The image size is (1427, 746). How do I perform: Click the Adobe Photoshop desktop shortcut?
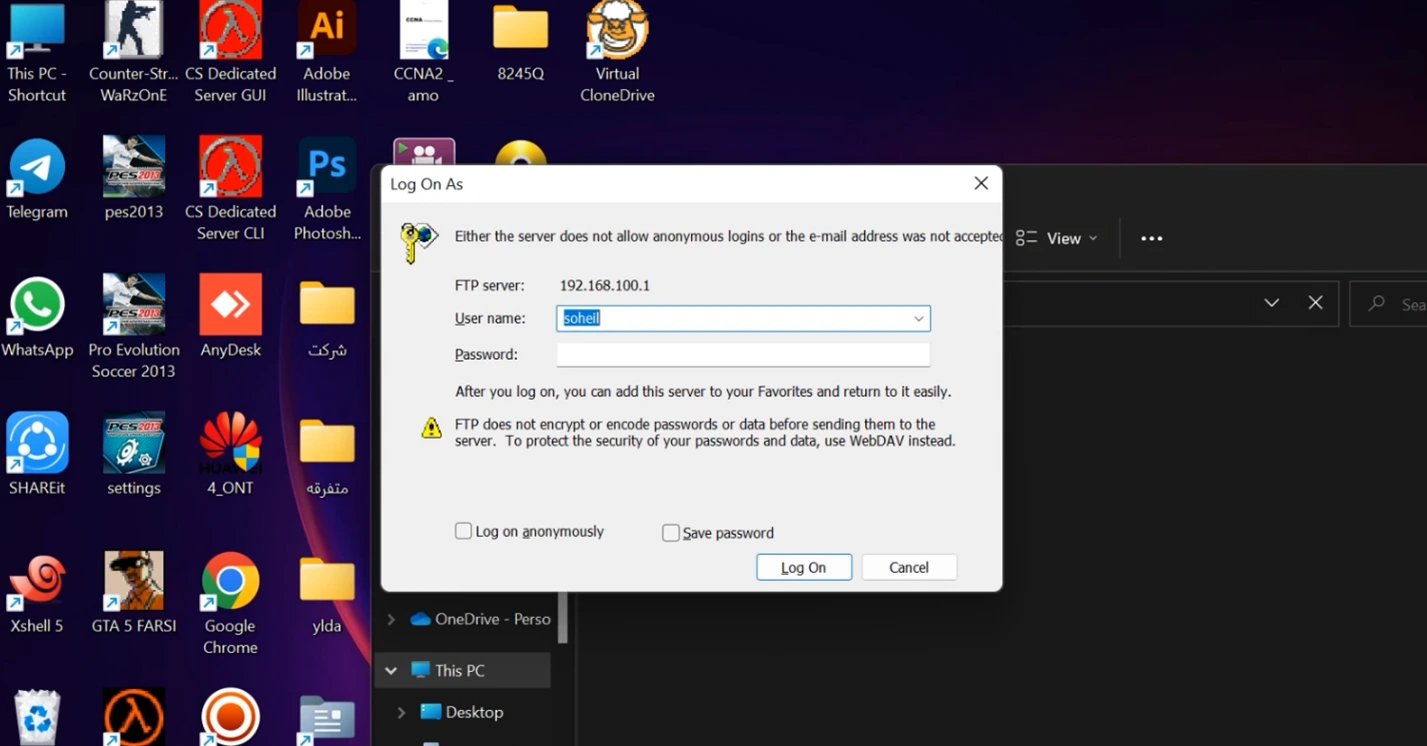pos(327,190)
